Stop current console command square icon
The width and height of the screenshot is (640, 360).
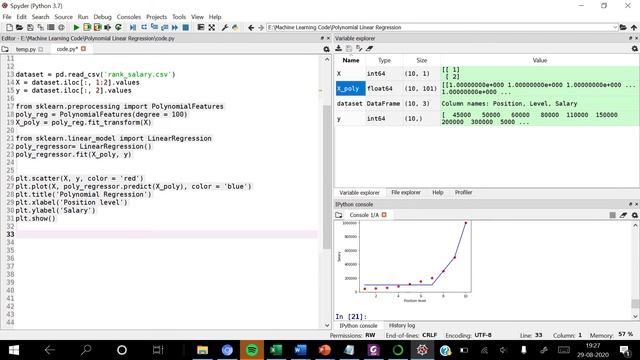coord(613,215)
